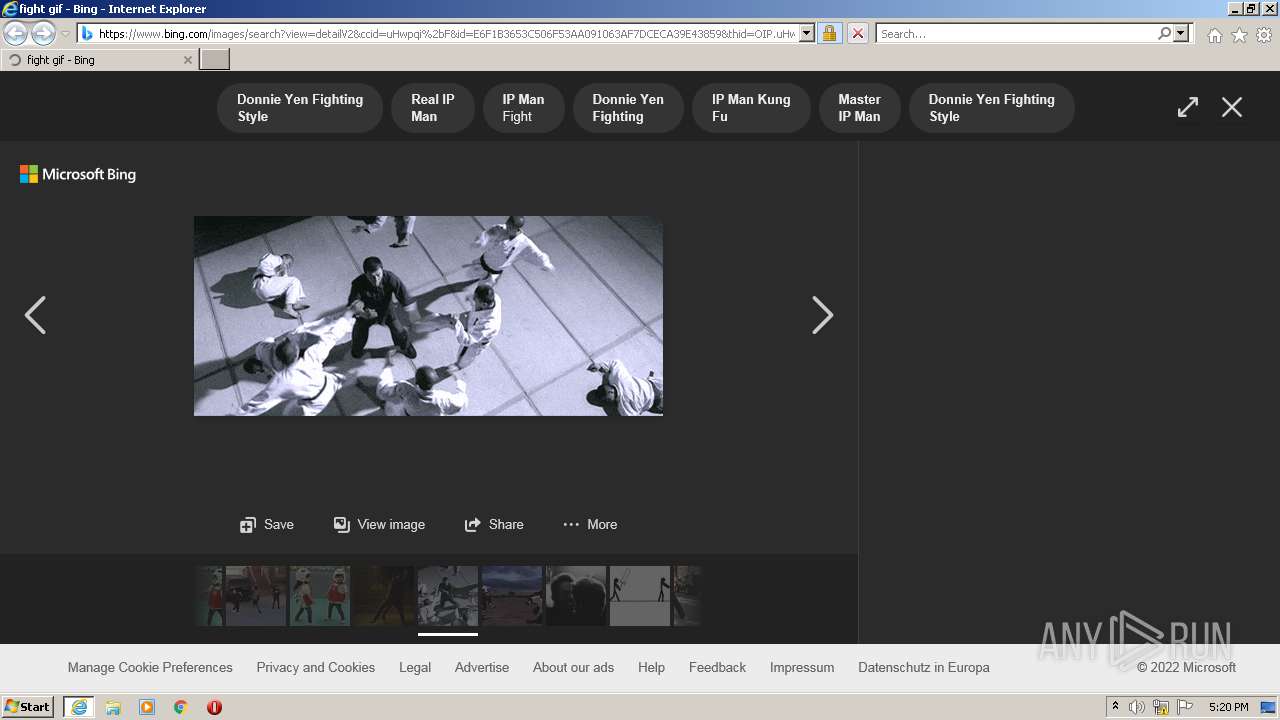Open the Legal link
The image size is (1280, 720).
tap(415, 667)
